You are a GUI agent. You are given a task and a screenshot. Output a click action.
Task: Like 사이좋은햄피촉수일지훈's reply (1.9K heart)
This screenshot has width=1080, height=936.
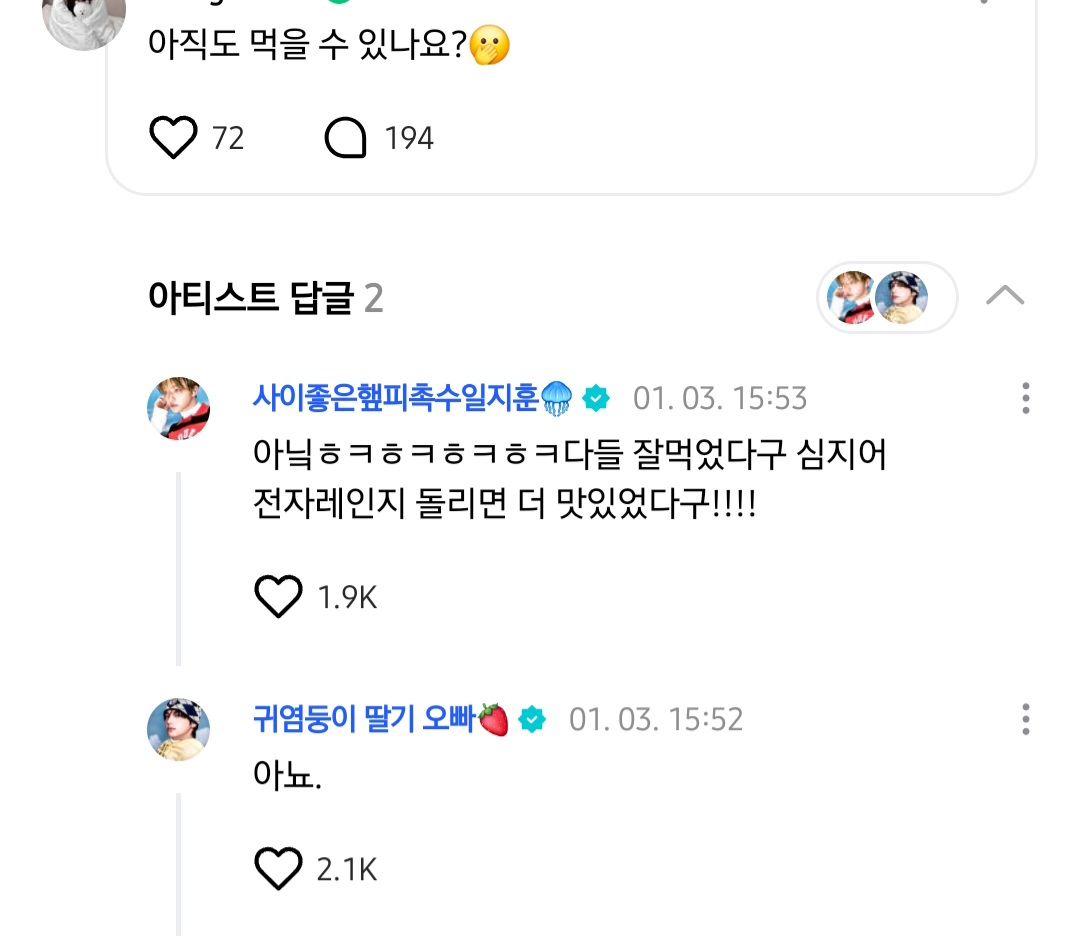[x=278, y=597]
